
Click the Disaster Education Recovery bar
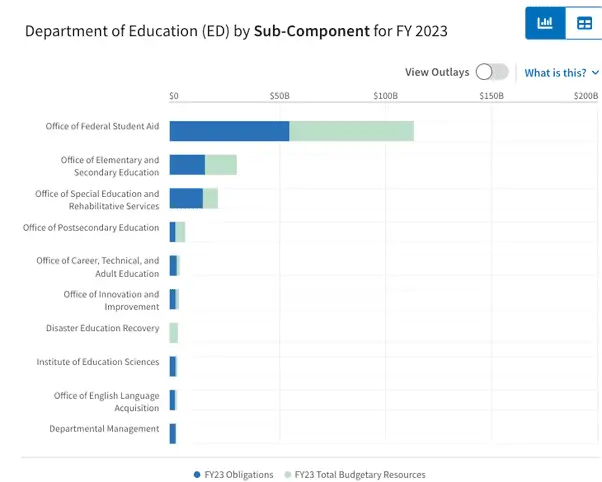[x=174, y=333]
